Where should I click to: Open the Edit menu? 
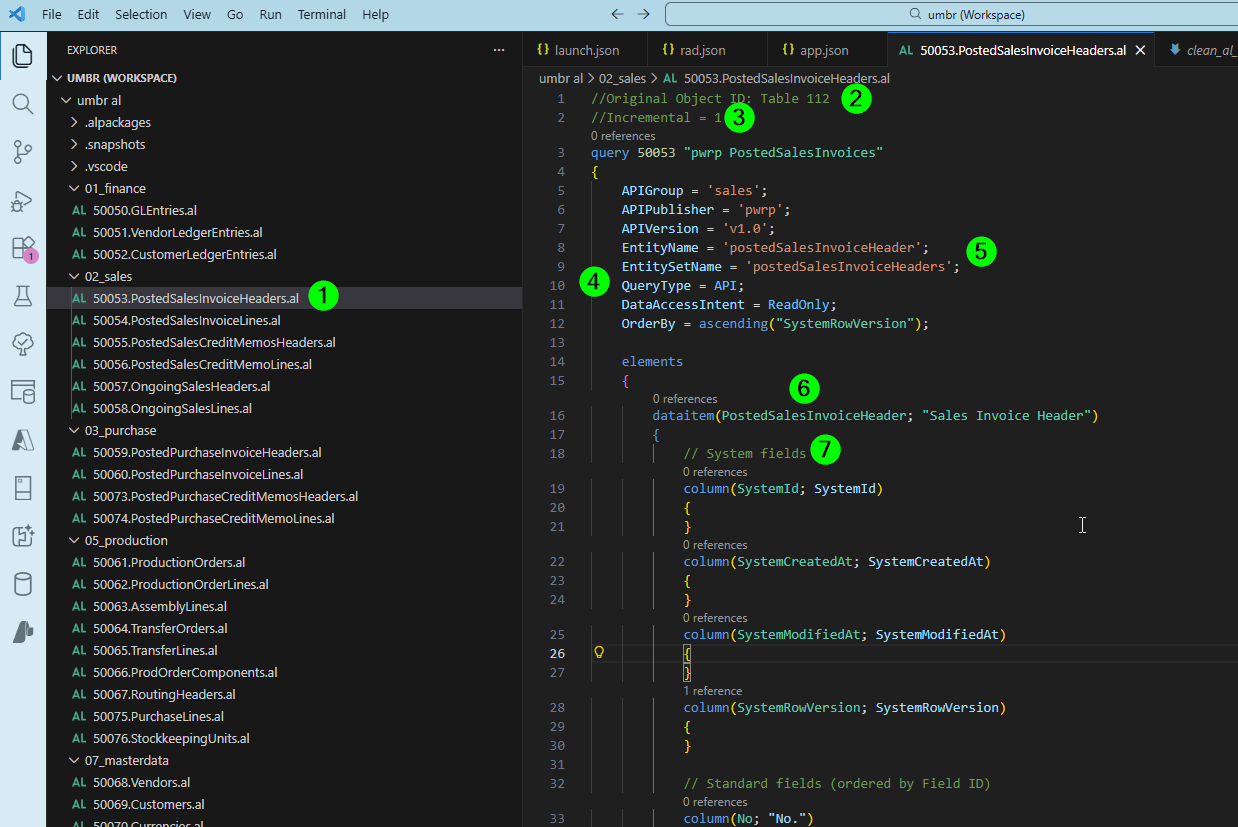point(88,14)
